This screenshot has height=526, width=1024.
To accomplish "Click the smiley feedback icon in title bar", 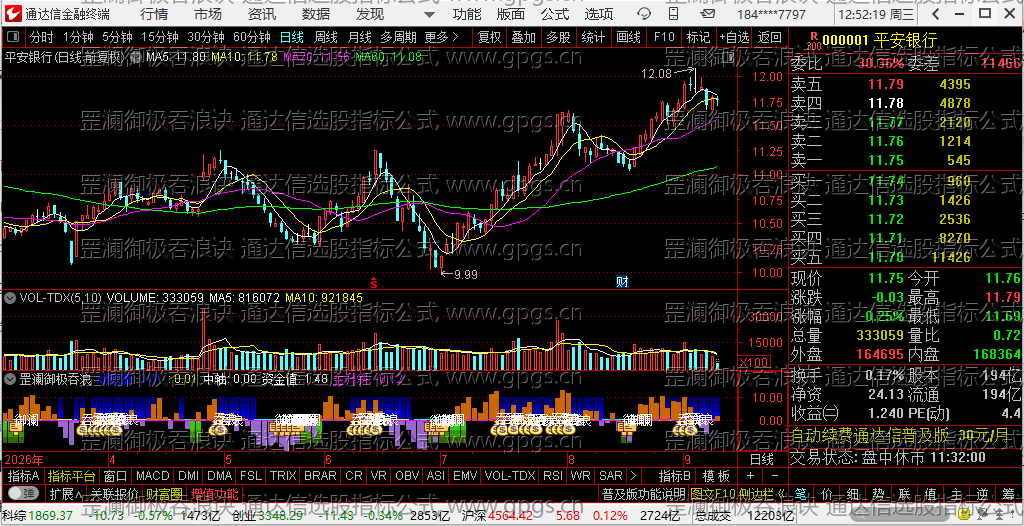I will 644,14.
